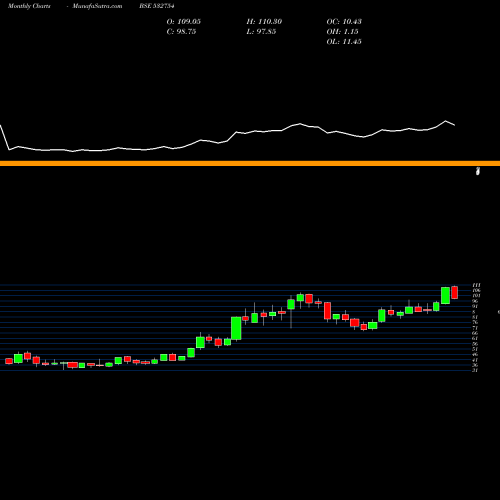Select the low value 'L: 97.85'
This screenshot has width=500, height=500.
pyautogui.click(x=261, y=32)
